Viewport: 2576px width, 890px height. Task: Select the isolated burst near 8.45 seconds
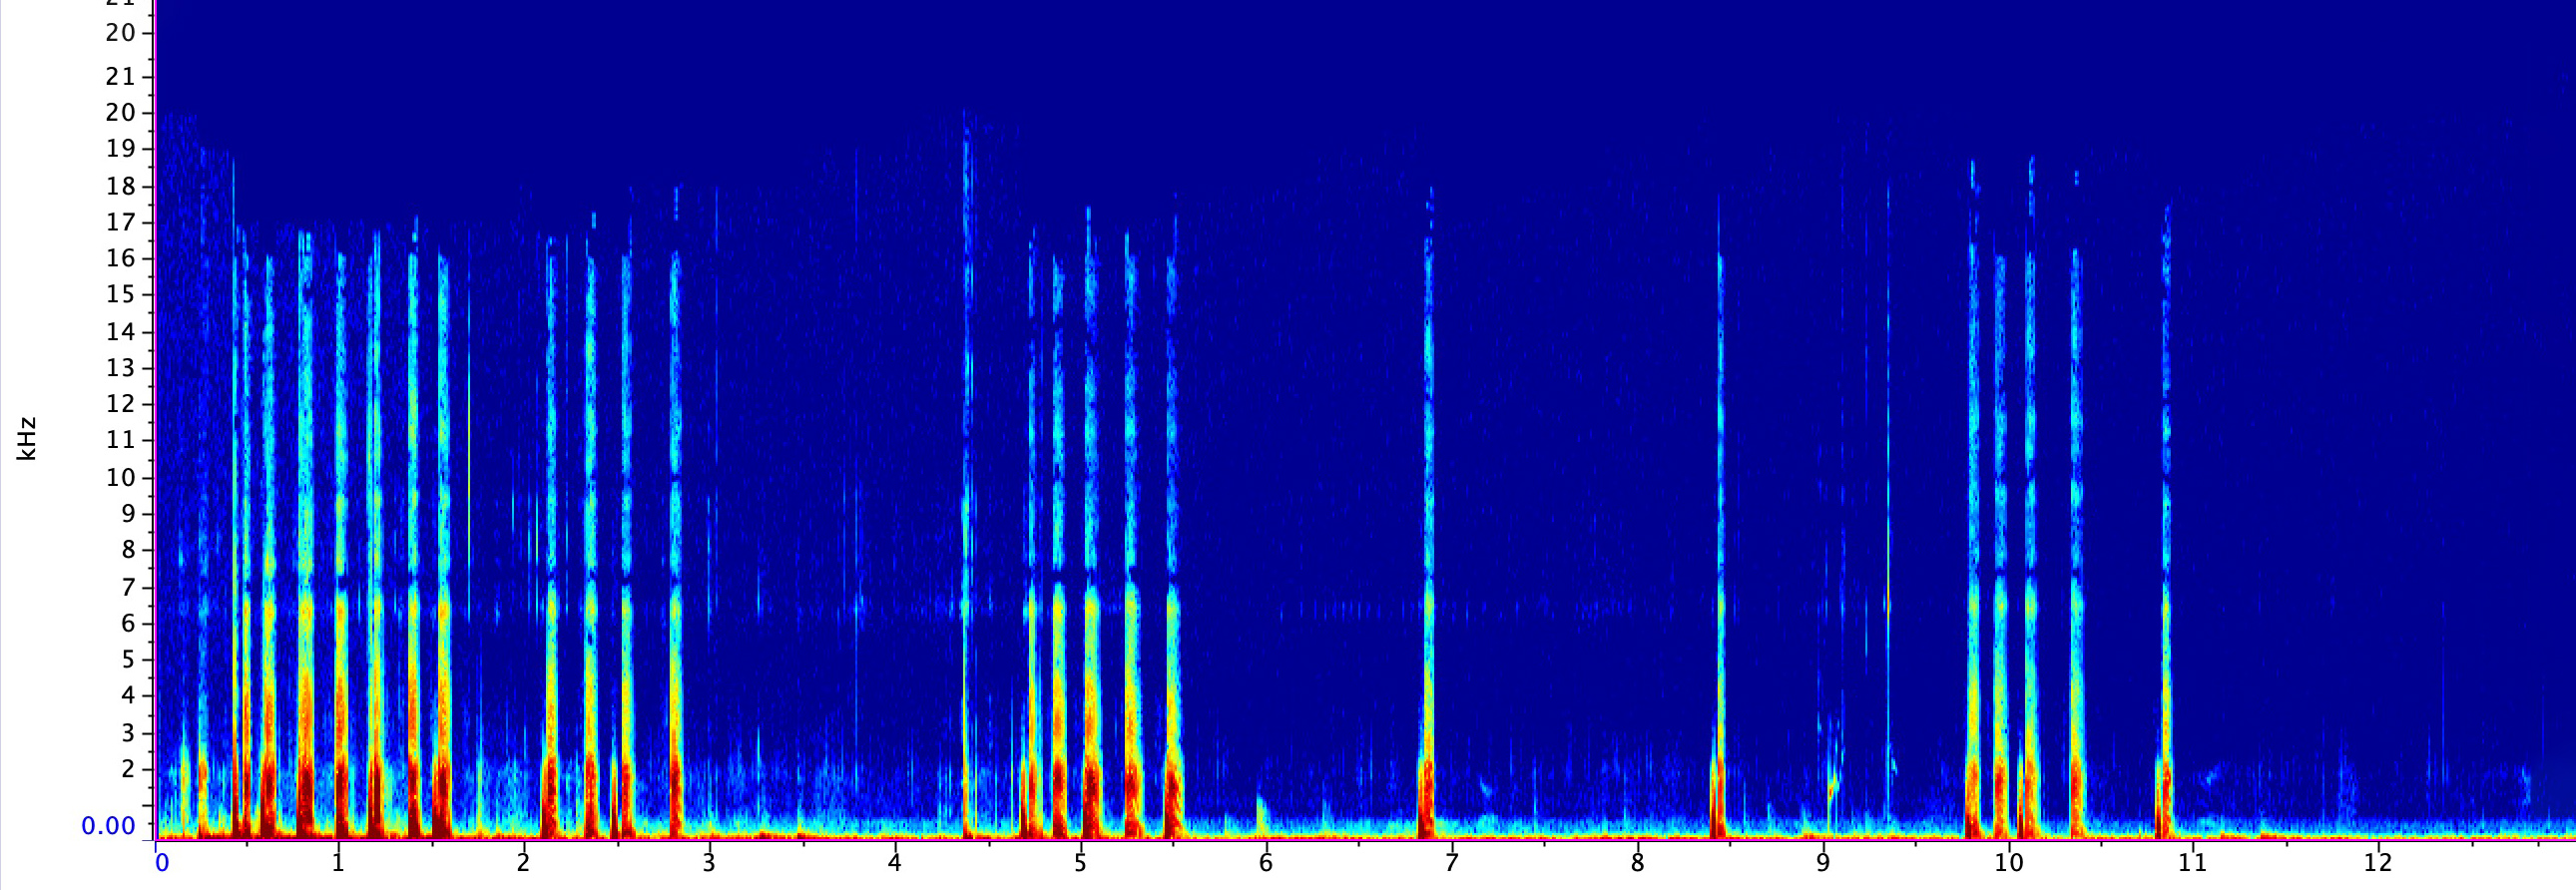[1720, 600]
